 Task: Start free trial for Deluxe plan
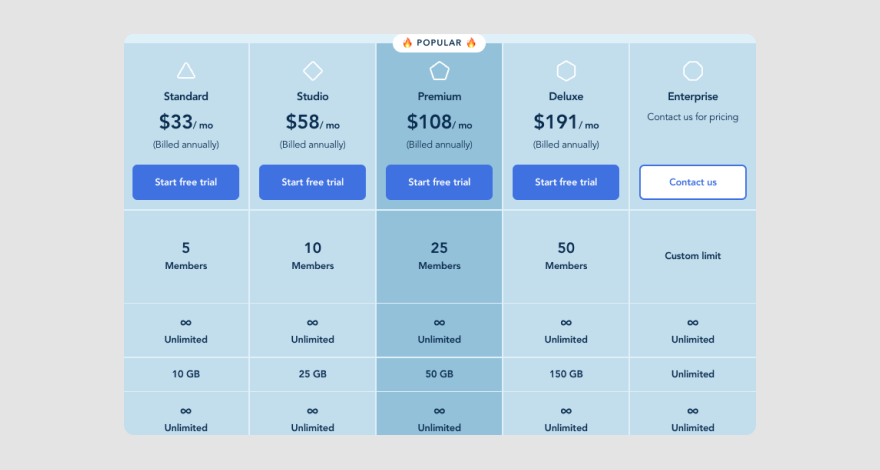coord(566,182)
